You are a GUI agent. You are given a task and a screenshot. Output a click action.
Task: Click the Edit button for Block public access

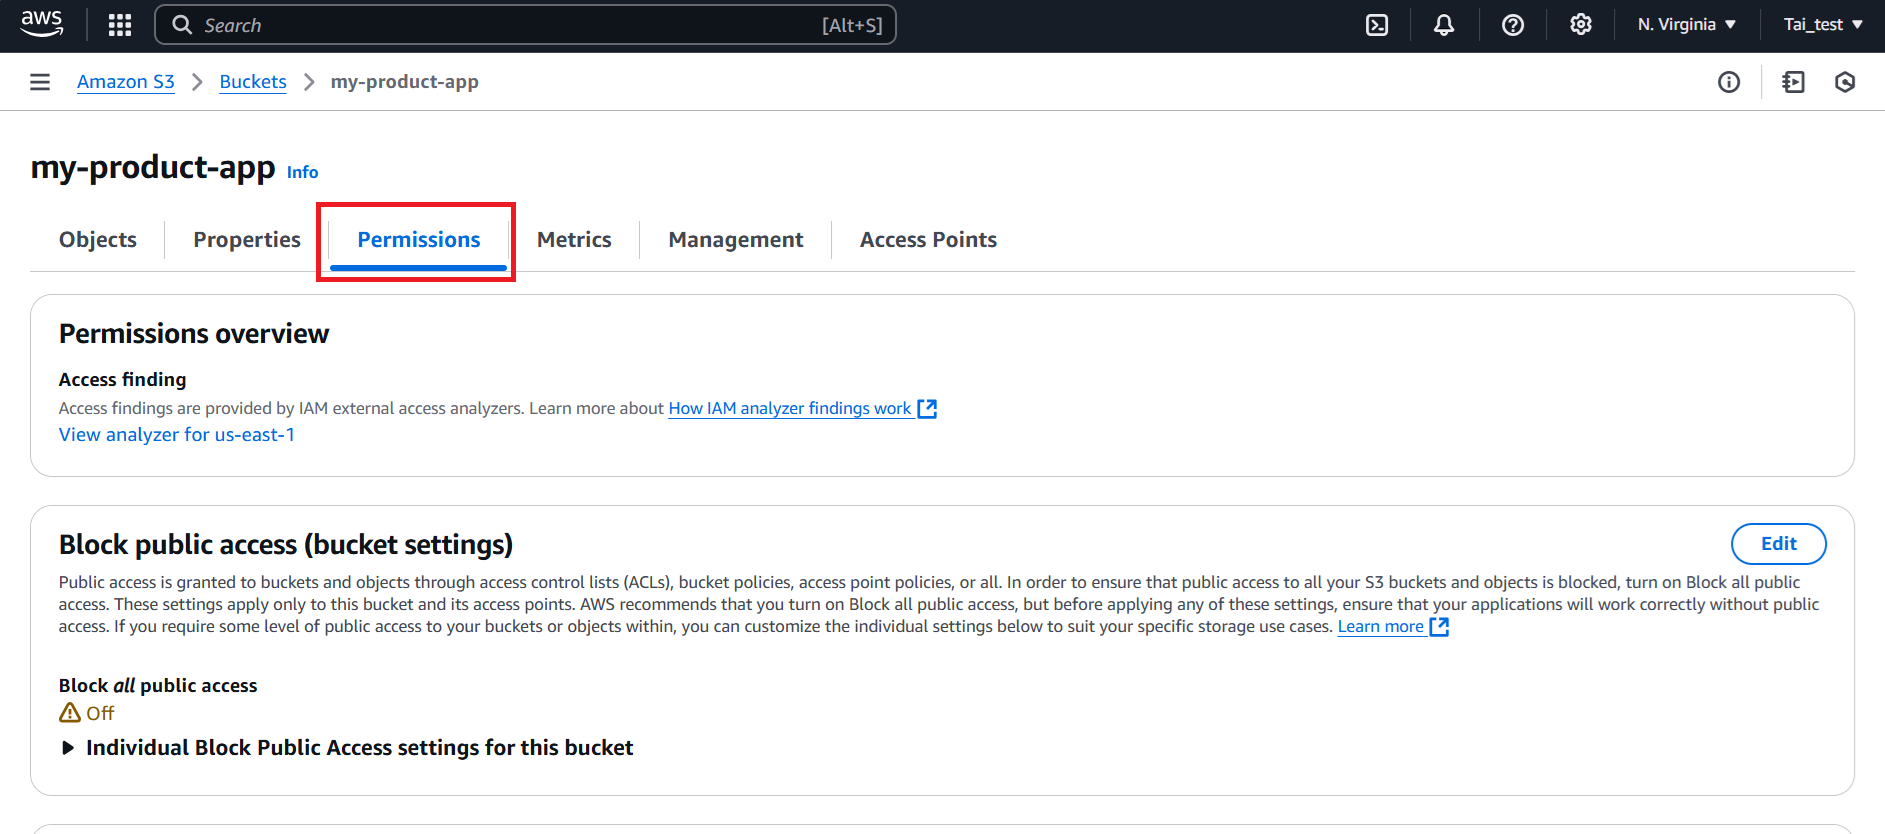(x=1779, y=544)
